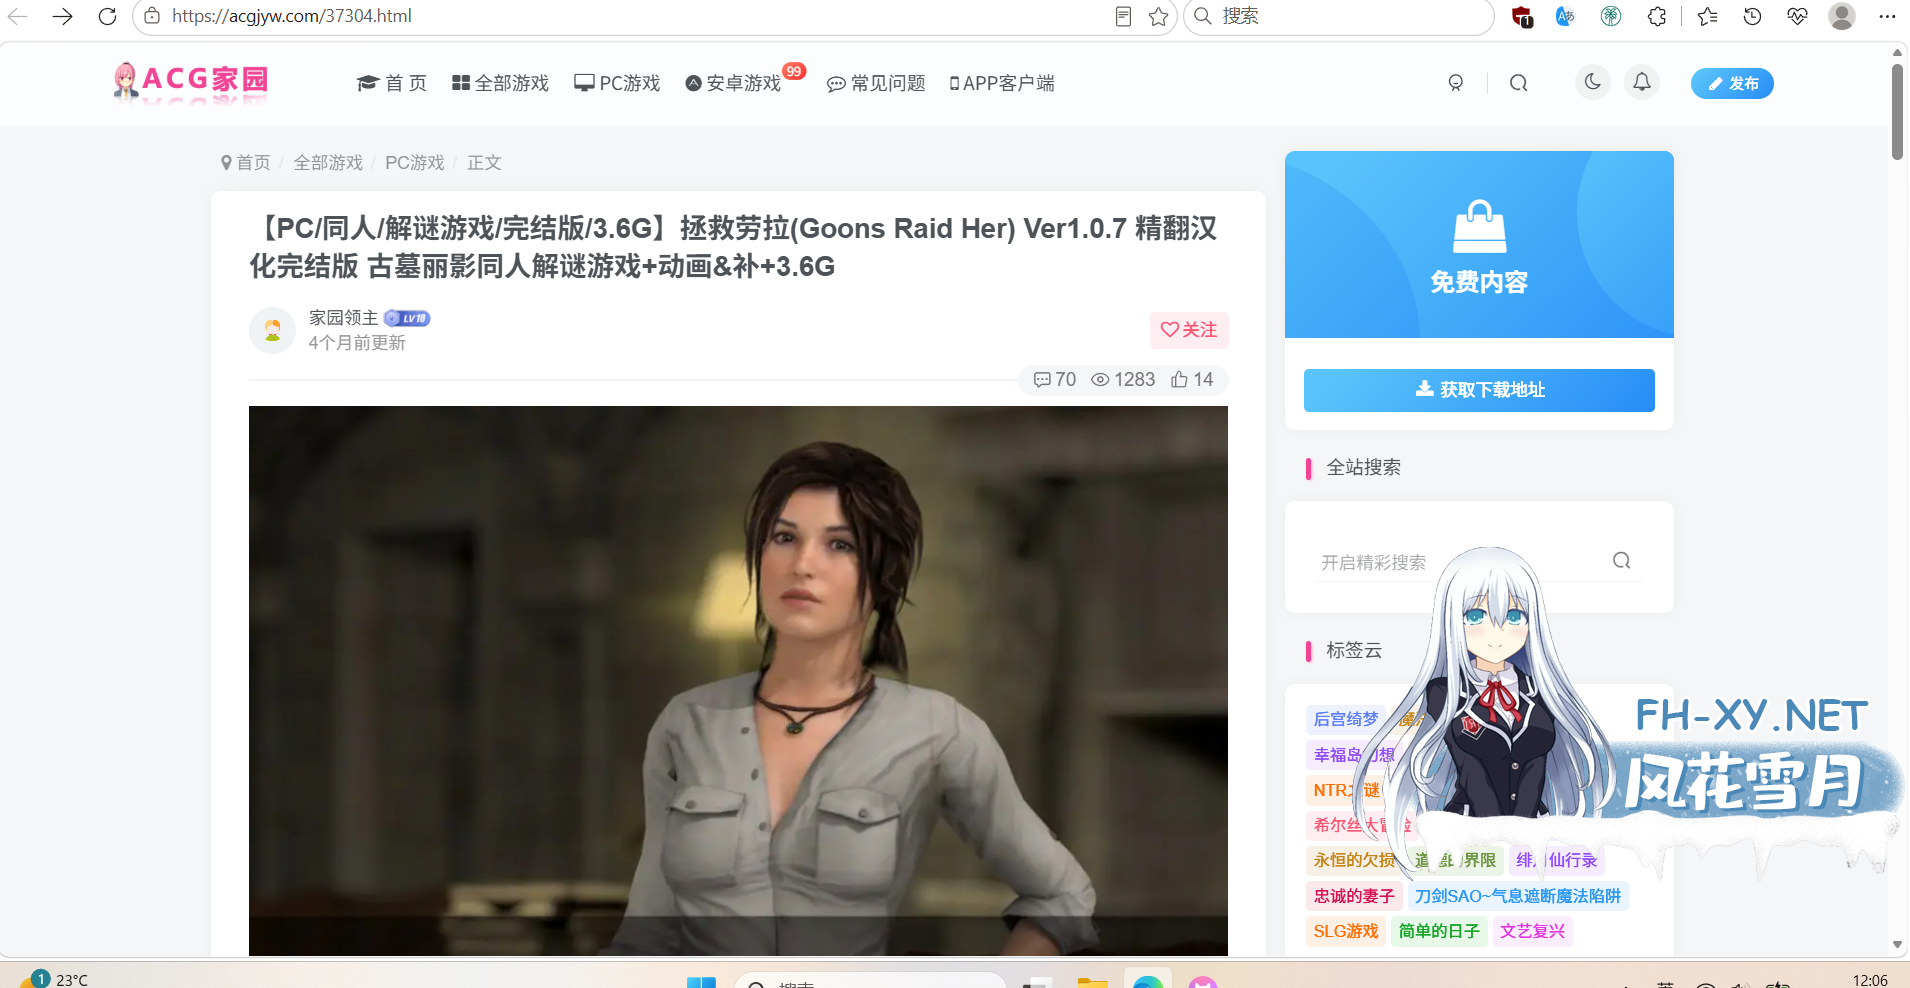Click the 关注 follow button
This screenshot has width=1910, height=988.
coord(1189,330)
